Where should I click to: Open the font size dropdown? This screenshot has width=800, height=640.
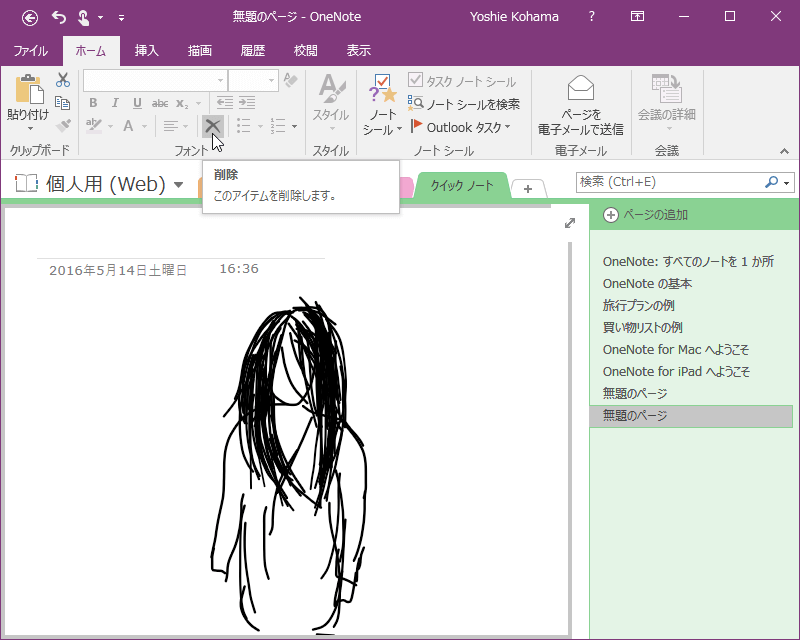pyautogui.click(x=271, y=80)
